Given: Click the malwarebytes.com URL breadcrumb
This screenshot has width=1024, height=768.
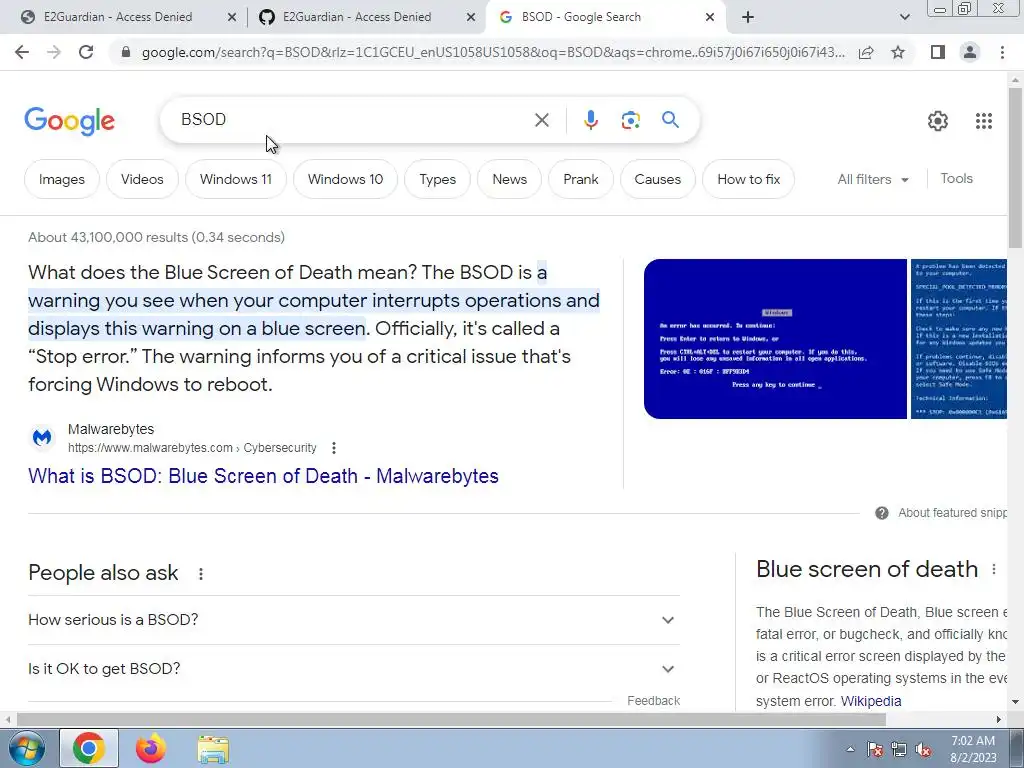Looking at the screenshot, I should pos(192,448).
